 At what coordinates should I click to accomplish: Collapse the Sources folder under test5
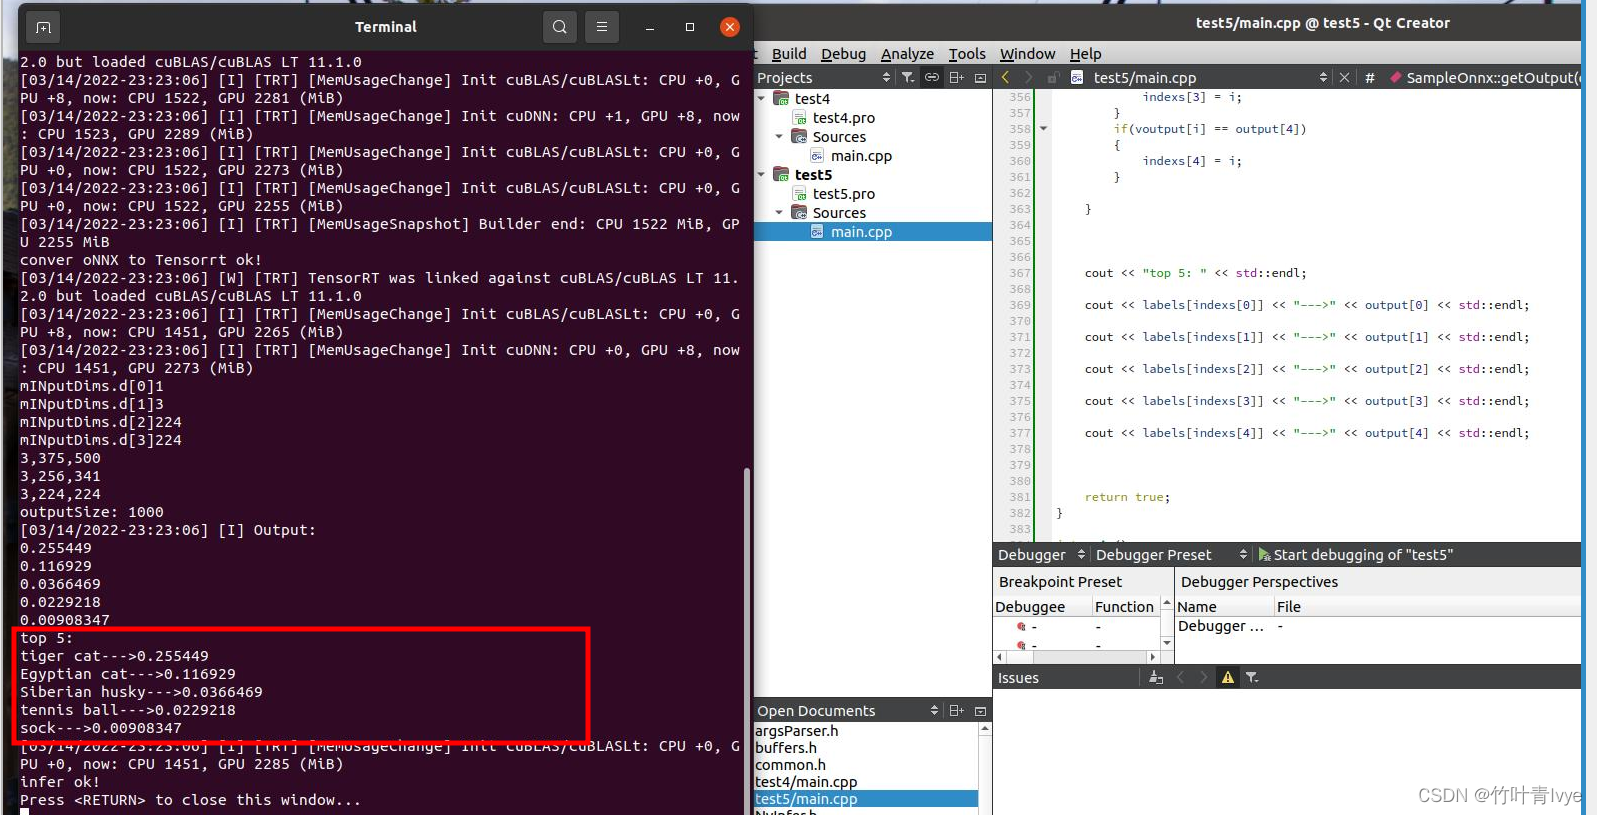[x=780, y=212]
